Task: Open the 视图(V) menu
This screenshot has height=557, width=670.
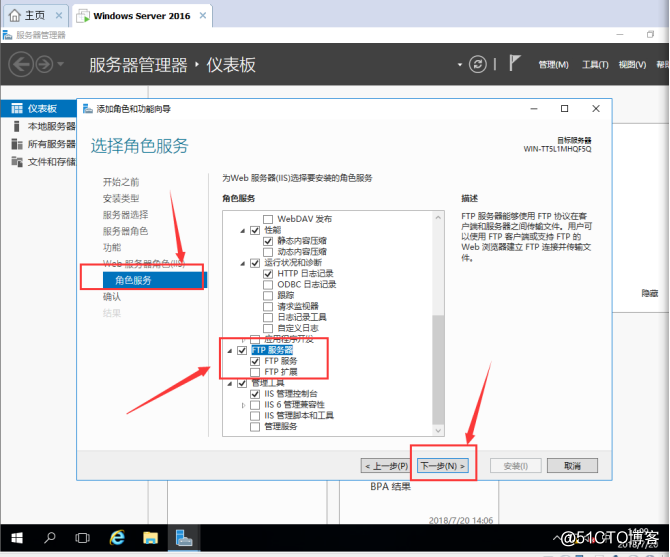Action: pos(632,64)
